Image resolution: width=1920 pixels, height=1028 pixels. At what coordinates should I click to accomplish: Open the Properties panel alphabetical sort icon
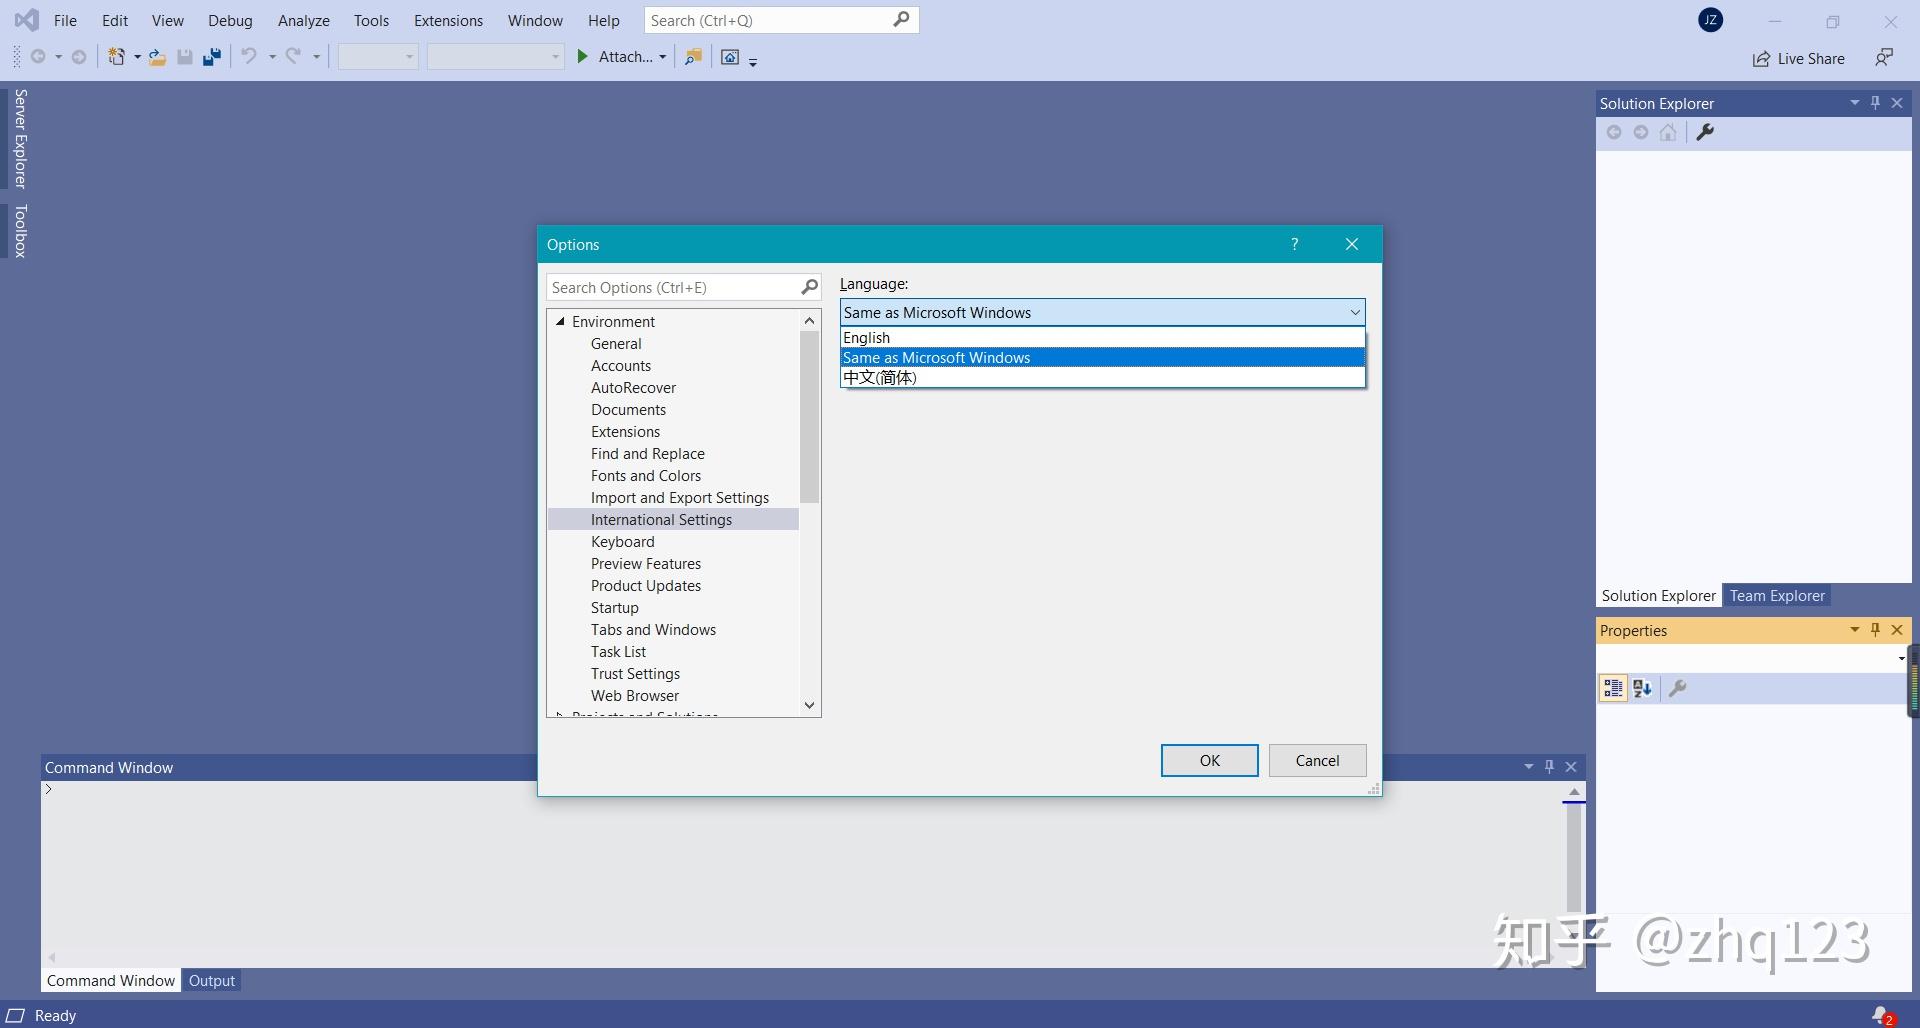pos(1643,688)
